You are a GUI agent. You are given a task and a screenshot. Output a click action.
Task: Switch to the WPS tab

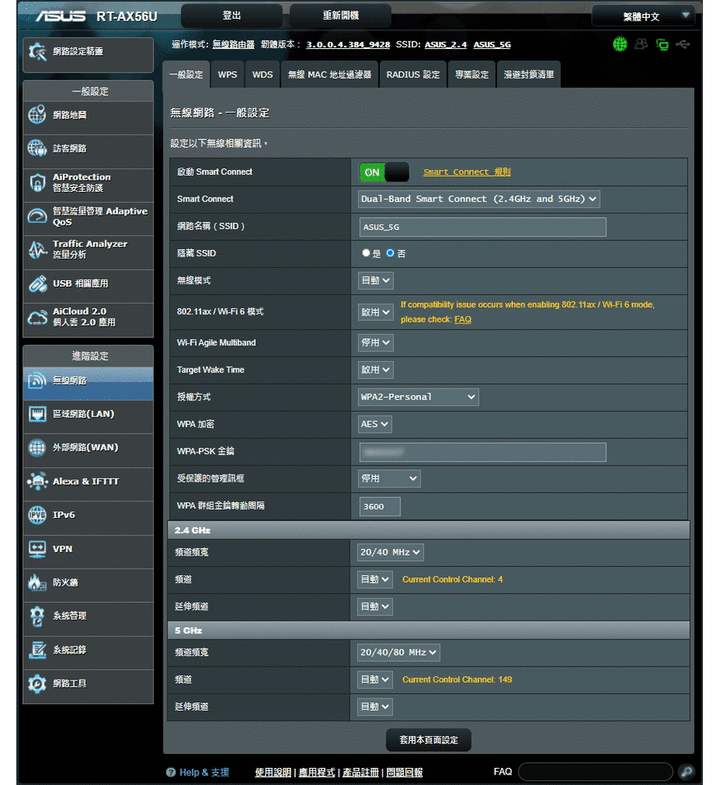coord(227,75)
